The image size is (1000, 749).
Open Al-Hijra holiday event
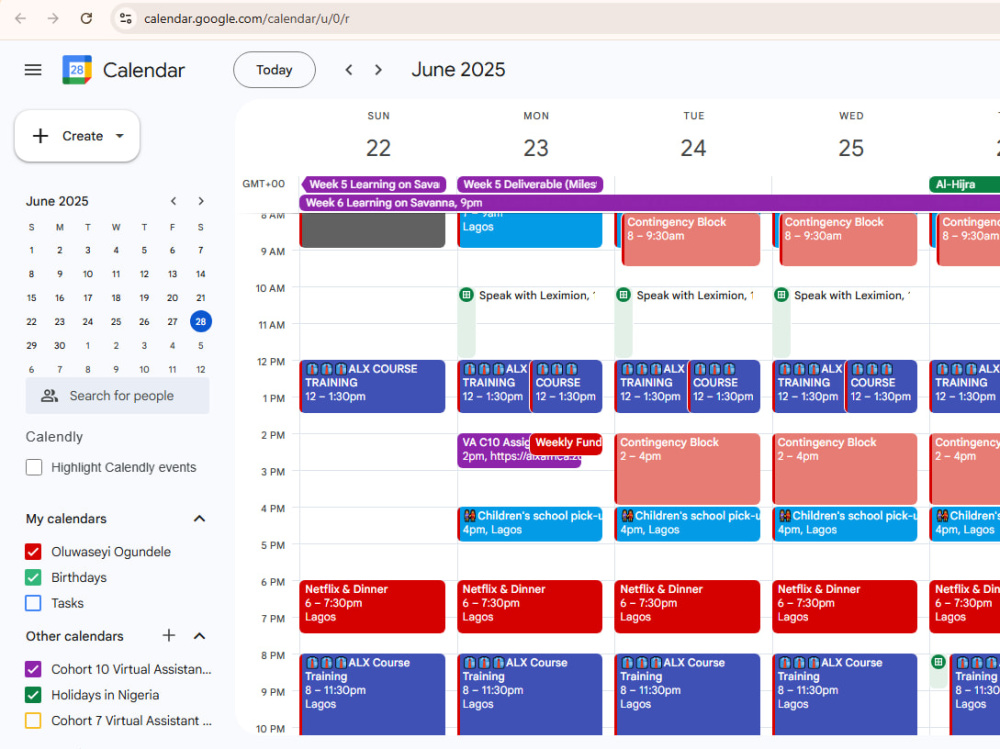[x=964, y=184]
